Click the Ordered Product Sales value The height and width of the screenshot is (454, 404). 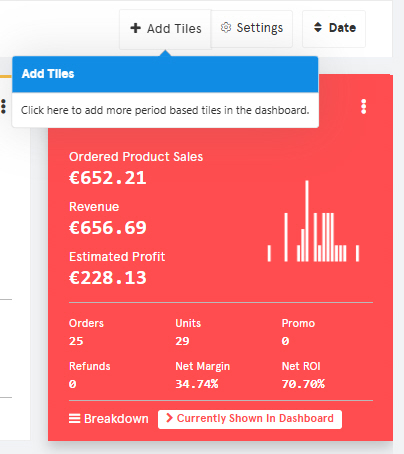tap(108, 178)
